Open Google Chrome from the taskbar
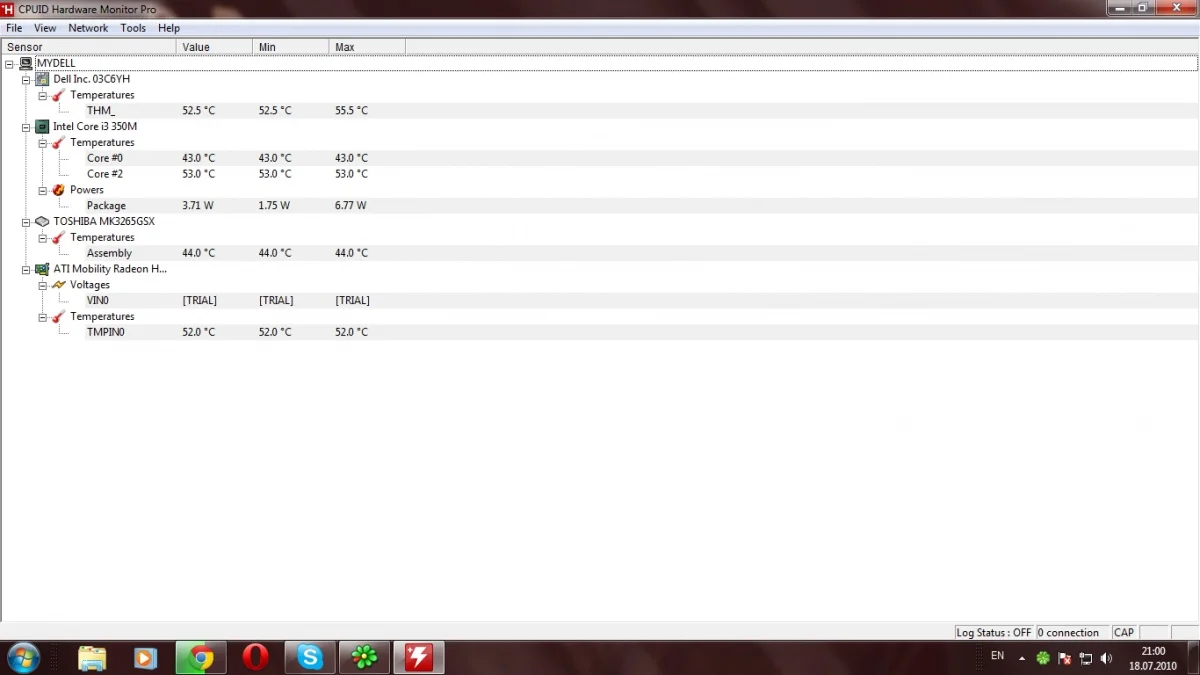The height and width of the screenshot is (675, 1200). 201,657
